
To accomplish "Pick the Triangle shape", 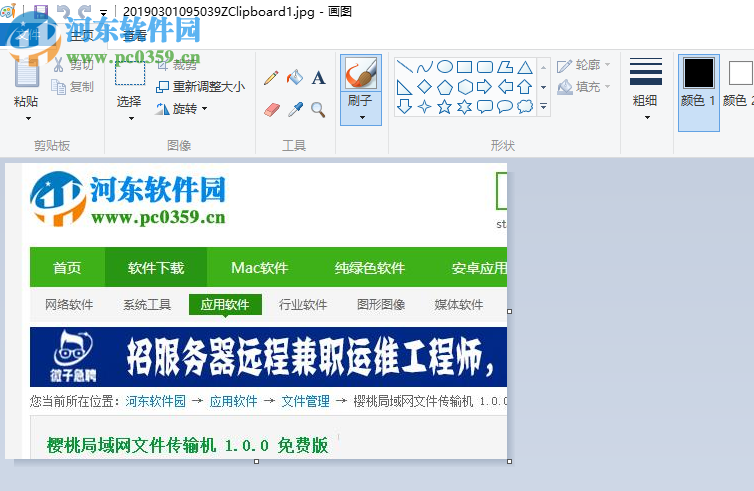I will click(x=525, y=67).
